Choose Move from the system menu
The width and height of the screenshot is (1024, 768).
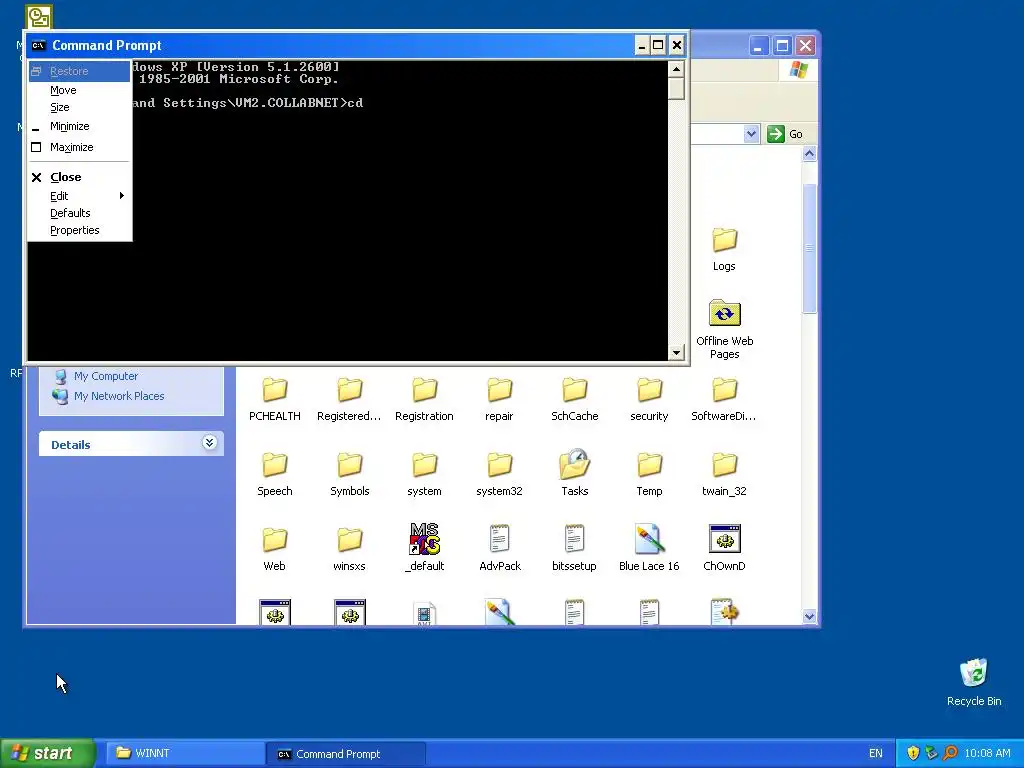(80, 90)
